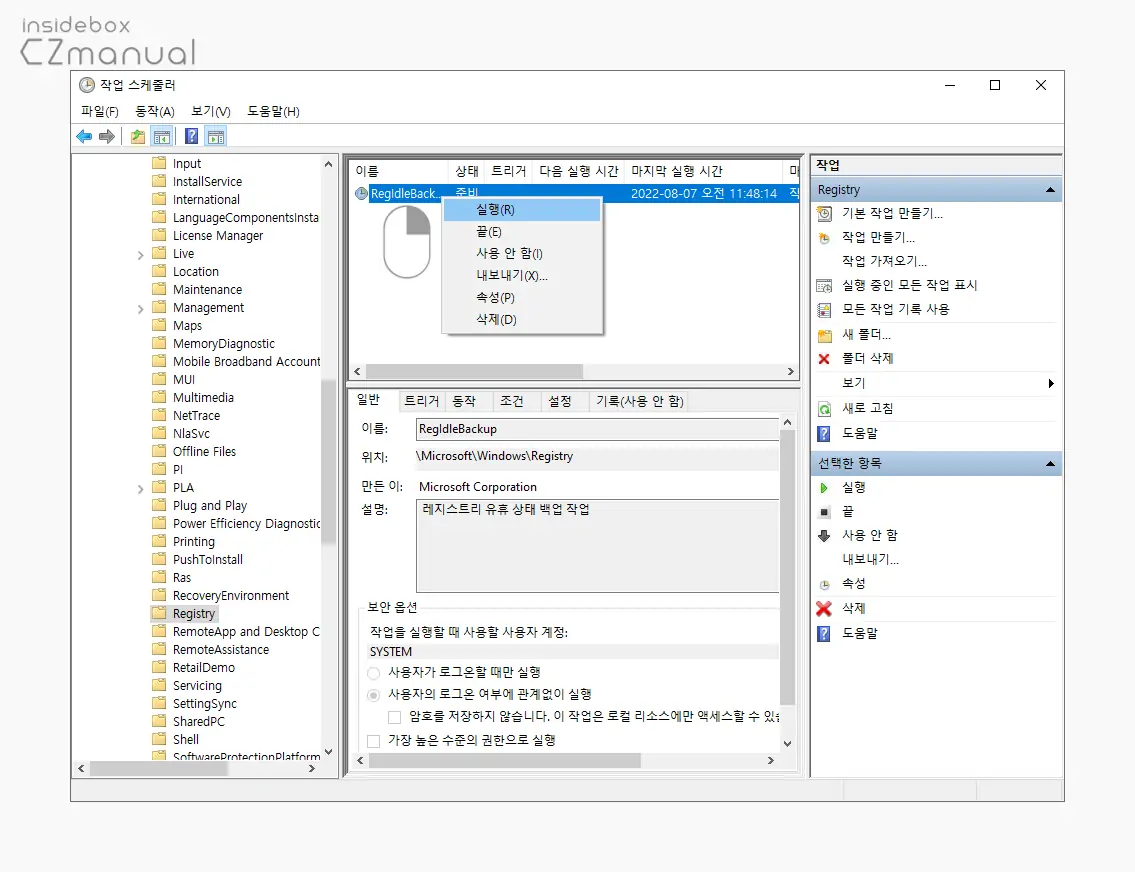The height and width of the screenshot is (872, 1135).
Task: Select 사용자의 로그온 여부에 관계없이 실행 radio button
Action: pyautogui.click(x=374, y=695)
